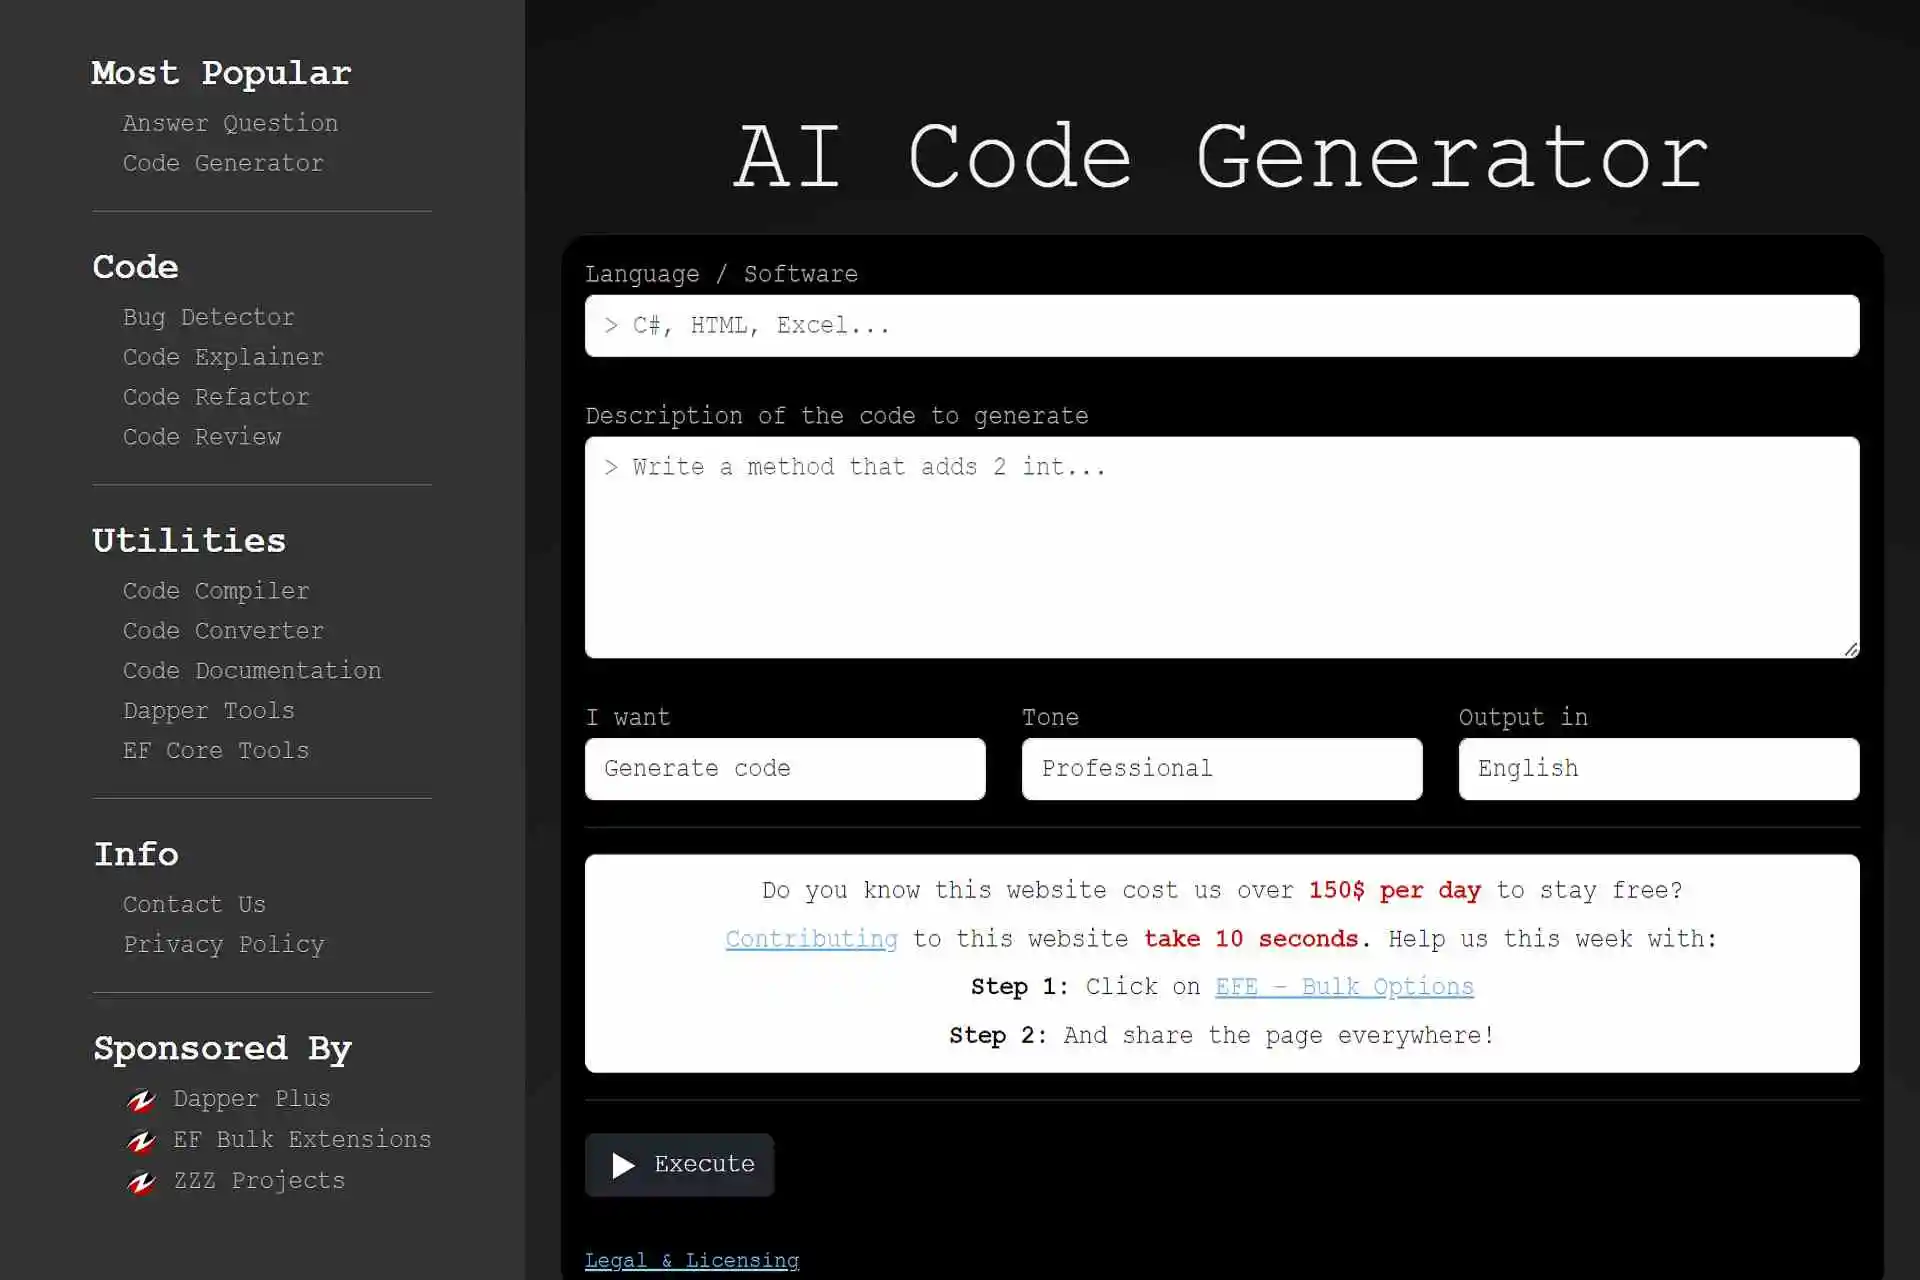Open Code Documentation utility
The width and height of the screenshot is (1920, 1280).
(x=252, y=671)
